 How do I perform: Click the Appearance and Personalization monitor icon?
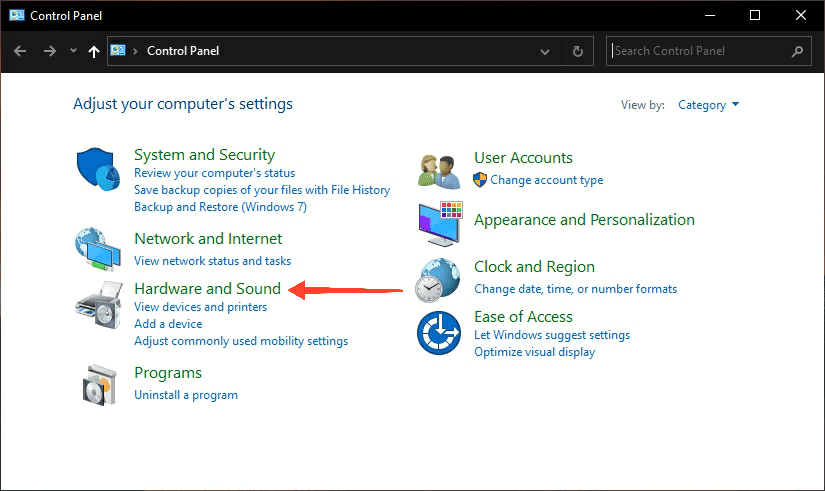[x=440, y=224]
